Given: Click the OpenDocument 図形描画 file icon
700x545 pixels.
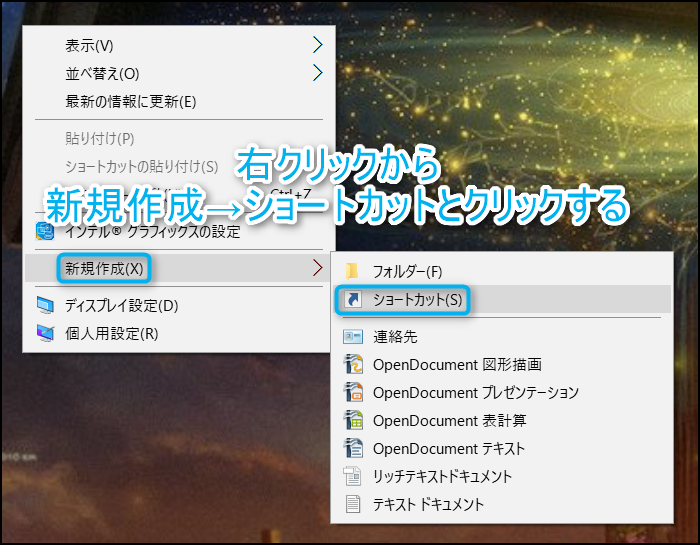Looking at the screenshot, I should click(352, 365).
